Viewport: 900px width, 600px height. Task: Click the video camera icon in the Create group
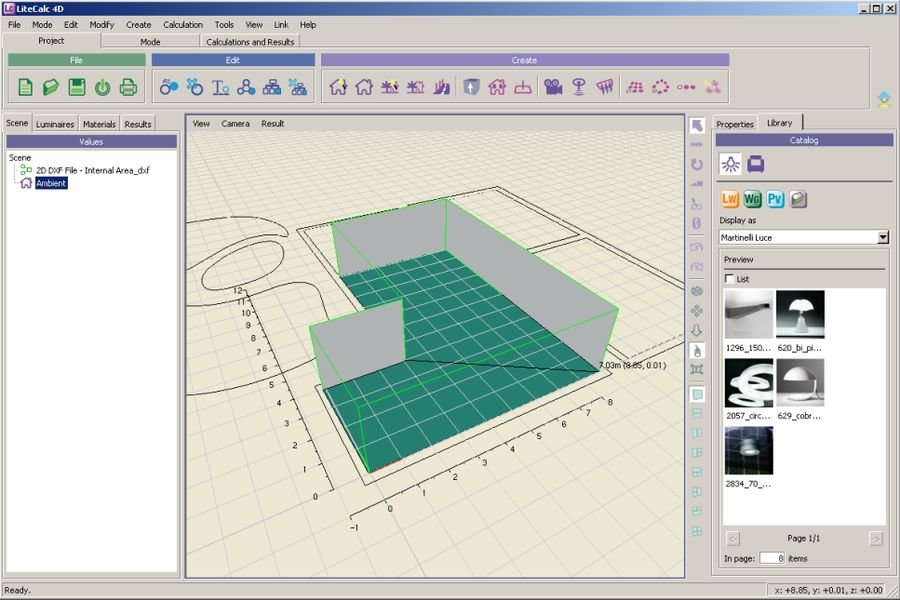pyautogui.click(x=553, y=87)
